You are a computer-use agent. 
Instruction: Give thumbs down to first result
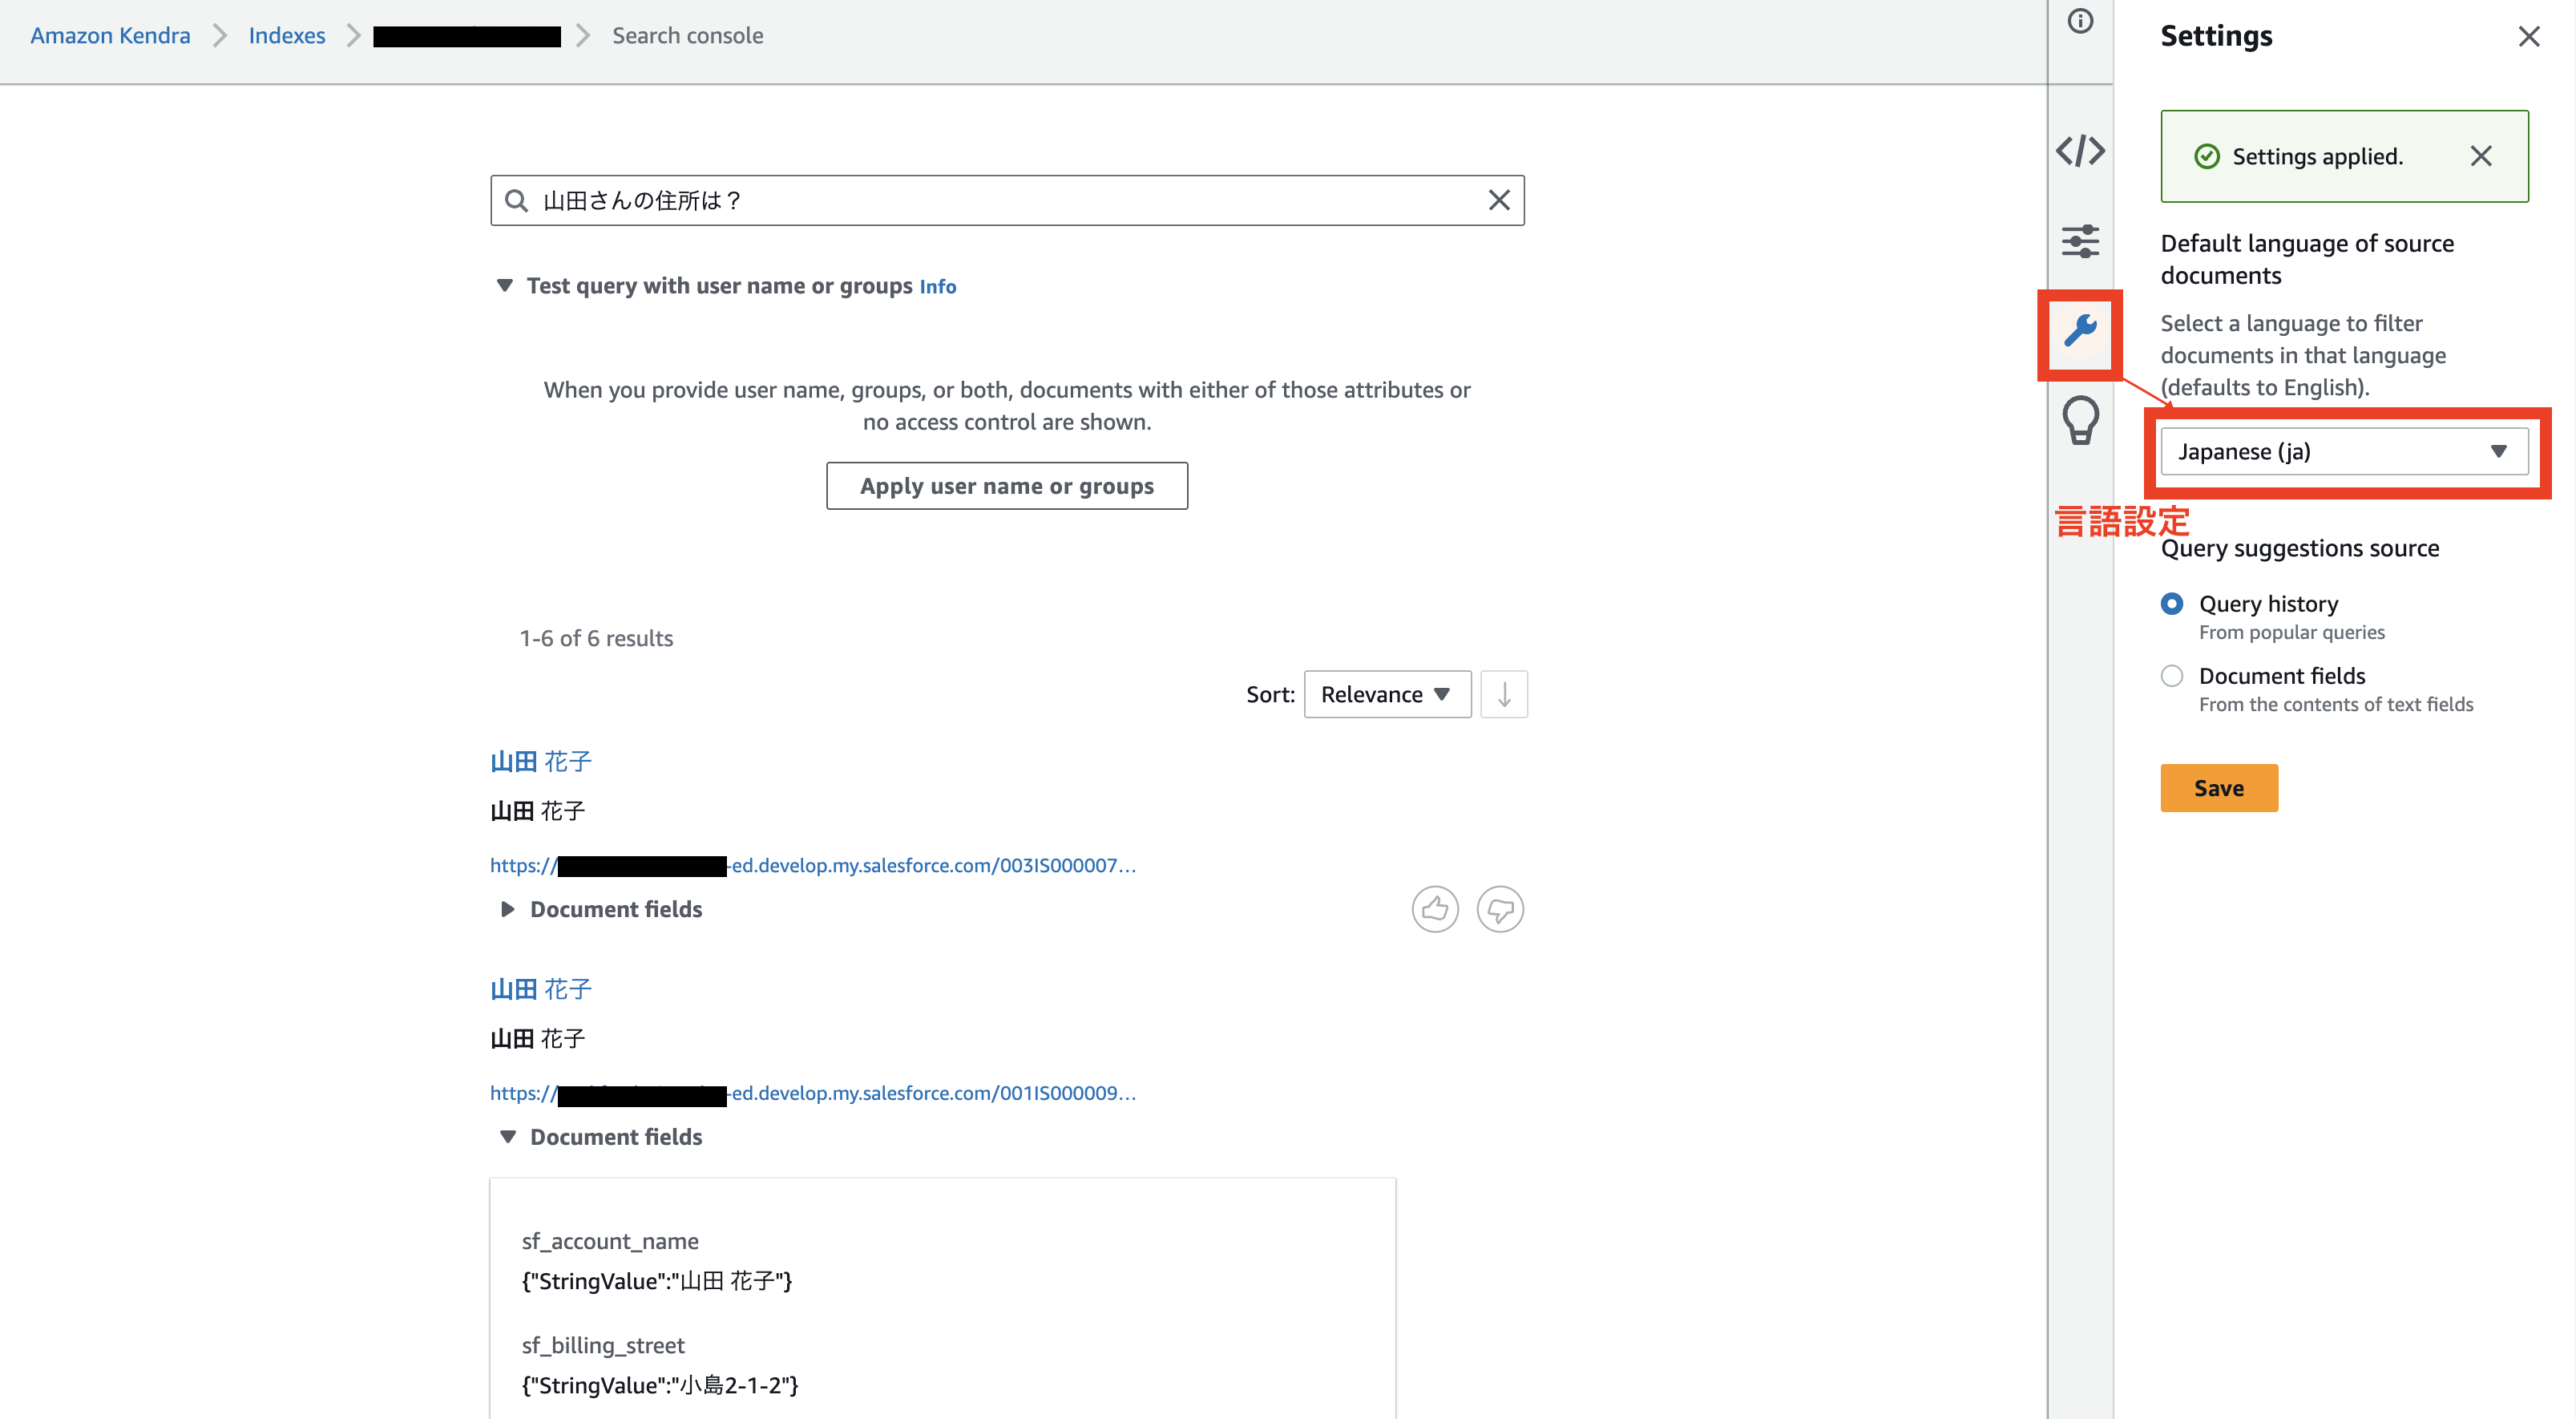tap(1499, 909)
